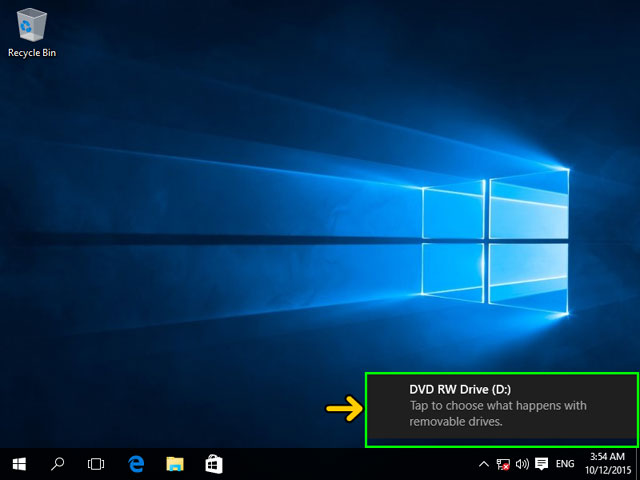Click the network status tray icon
This screenshot has height=480, width=640.
point(503,464)
